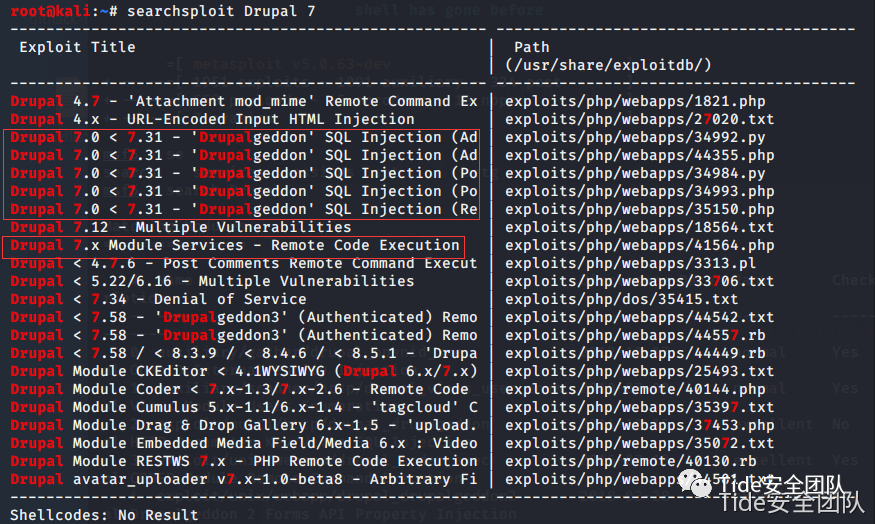Click path exploits/php/webapps/34984.py
The image size is (875, 524).
point(635,174)
